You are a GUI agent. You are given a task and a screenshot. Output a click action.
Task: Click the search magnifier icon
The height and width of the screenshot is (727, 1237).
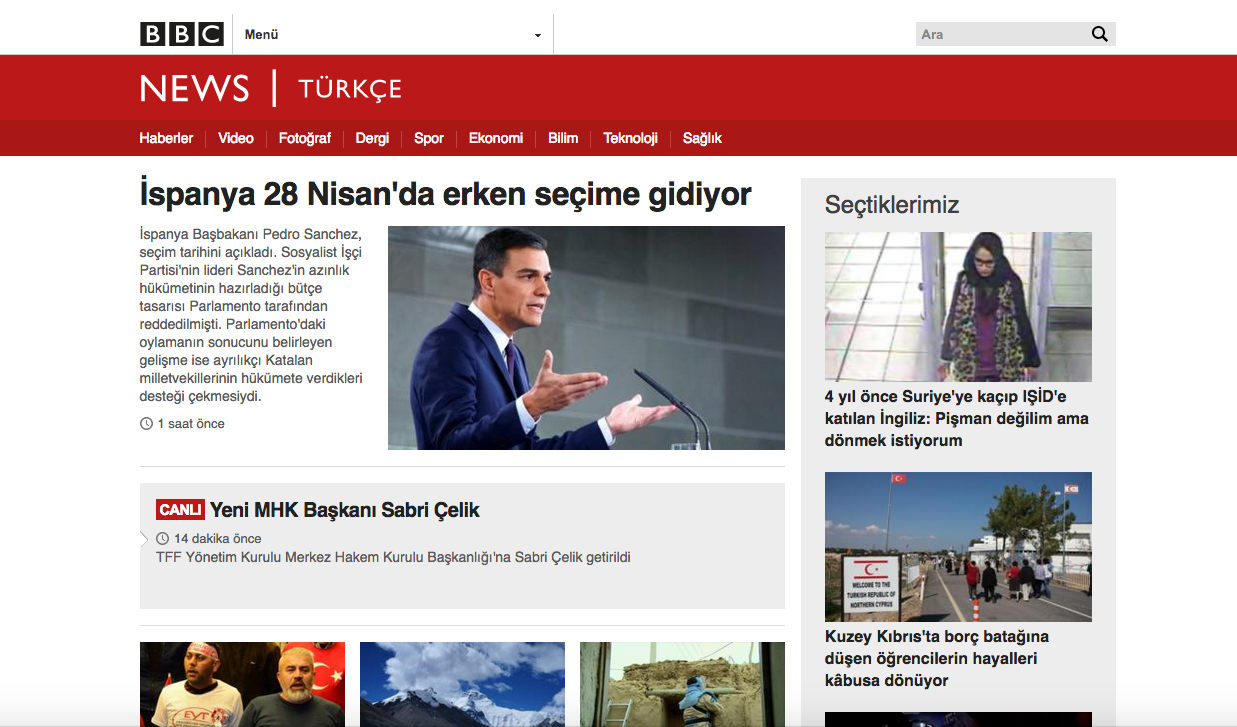[x=1099, y=33]
